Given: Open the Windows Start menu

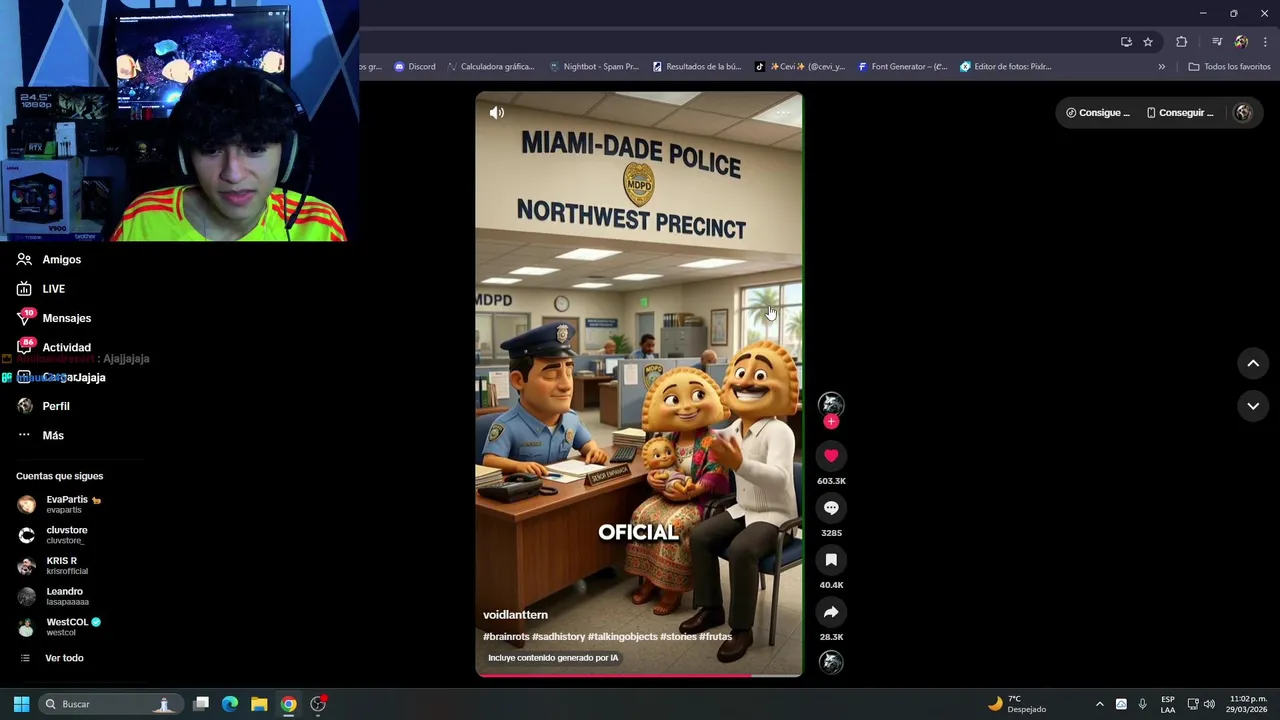Looking at the screenshot, I should (21, 704).
